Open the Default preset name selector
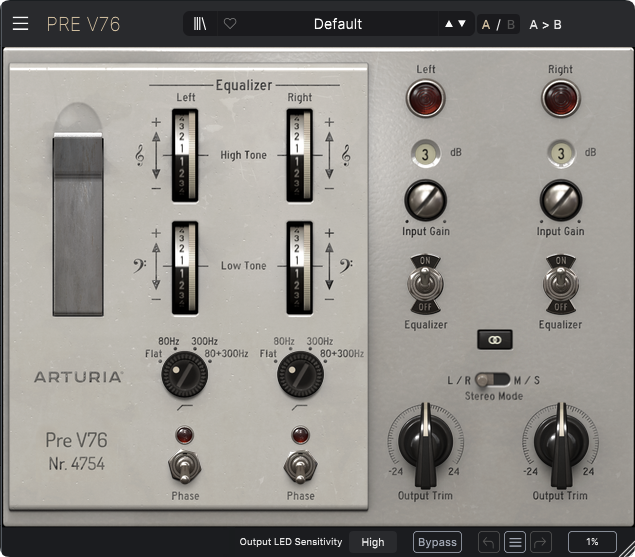The width and height of the screenshot is (635, 557). [338, 24]
